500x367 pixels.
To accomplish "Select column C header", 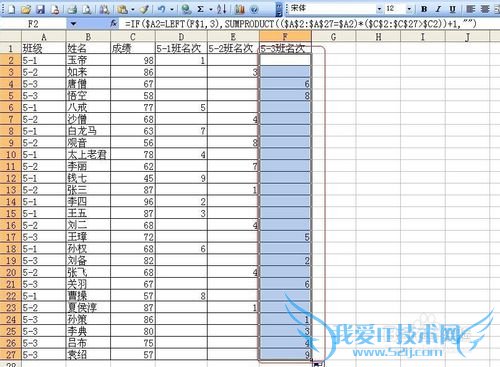I will click(133, 36).
